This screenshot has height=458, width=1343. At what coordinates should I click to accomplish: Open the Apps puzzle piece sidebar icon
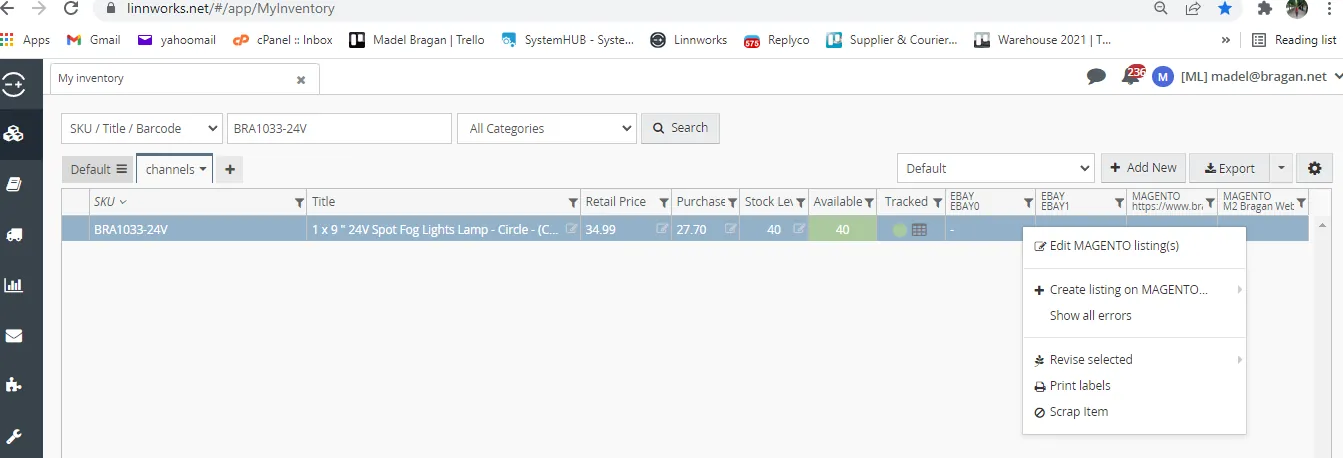click(14, 385)
